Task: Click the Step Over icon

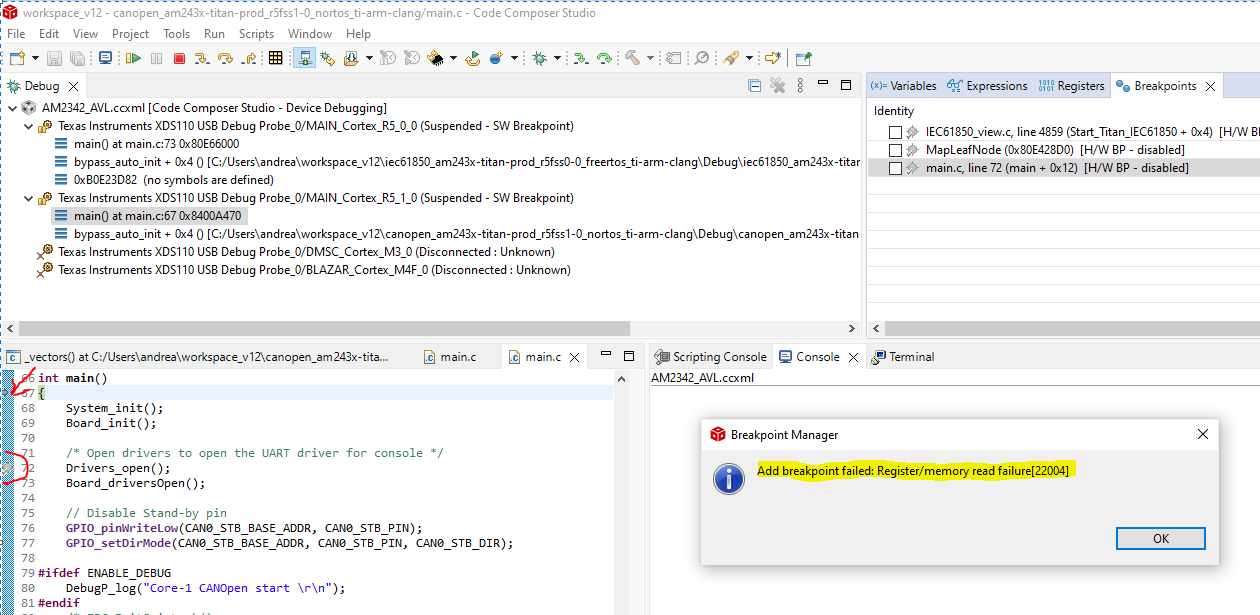Action: (225, 58)
